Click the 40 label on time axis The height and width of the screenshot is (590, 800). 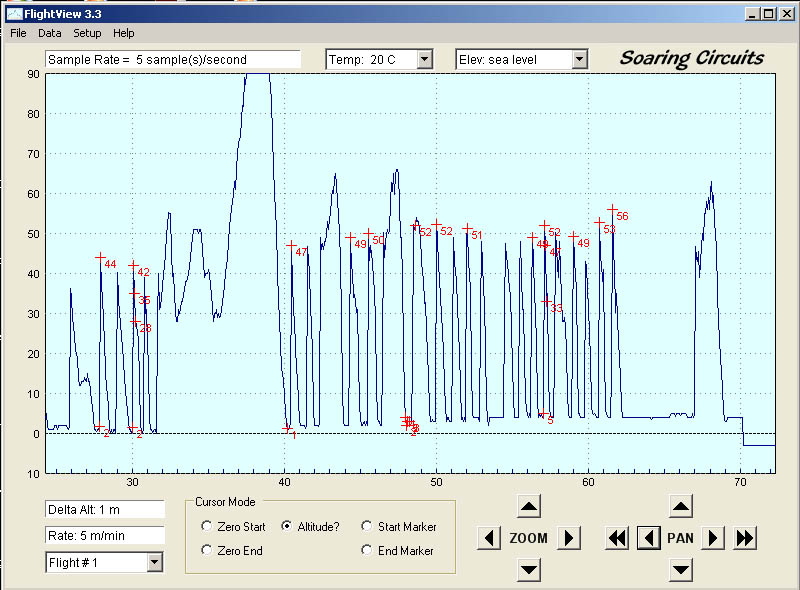click(x=284, y=482)
